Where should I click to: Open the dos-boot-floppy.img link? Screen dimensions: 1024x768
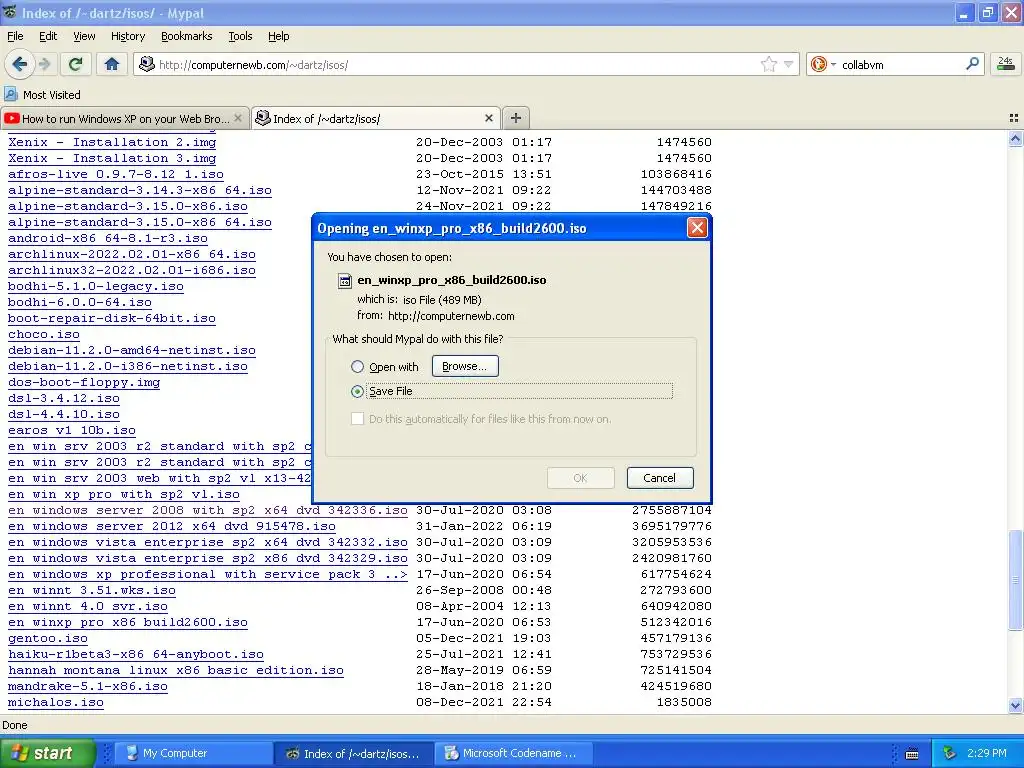tap(84, 383)
